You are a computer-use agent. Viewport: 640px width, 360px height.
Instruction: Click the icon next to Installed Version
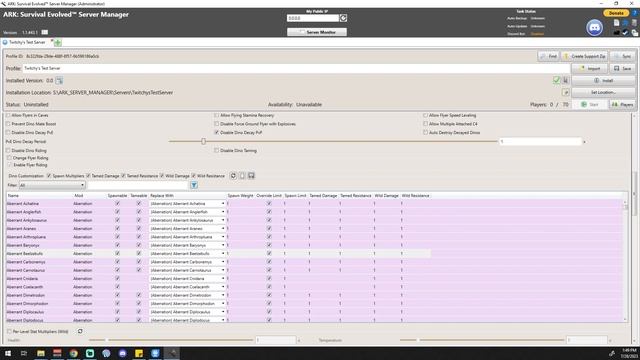59,80
